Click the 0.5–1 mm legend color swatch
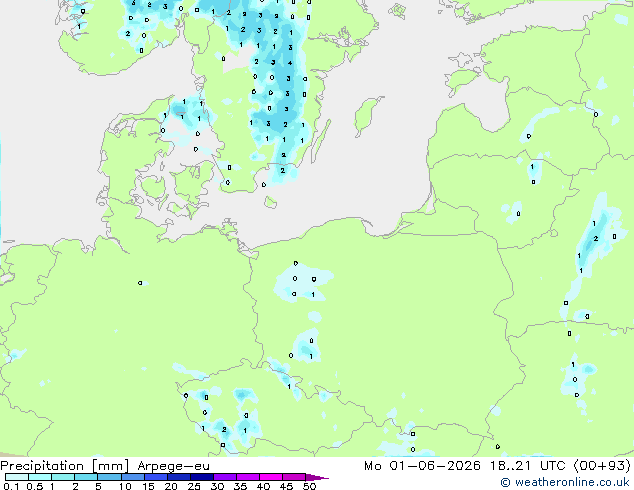The width and height of the screenshot is (634, 490). pyautogui.click(x=40, y=477)
